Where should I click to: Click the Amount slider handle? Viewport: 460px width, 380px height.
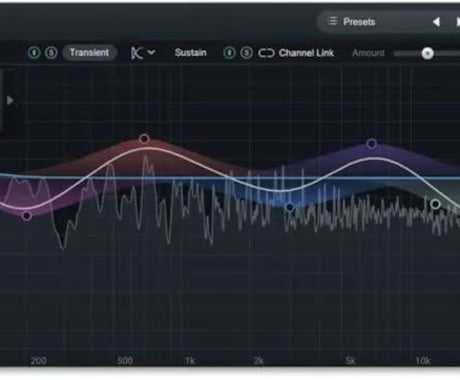[427, 53]
